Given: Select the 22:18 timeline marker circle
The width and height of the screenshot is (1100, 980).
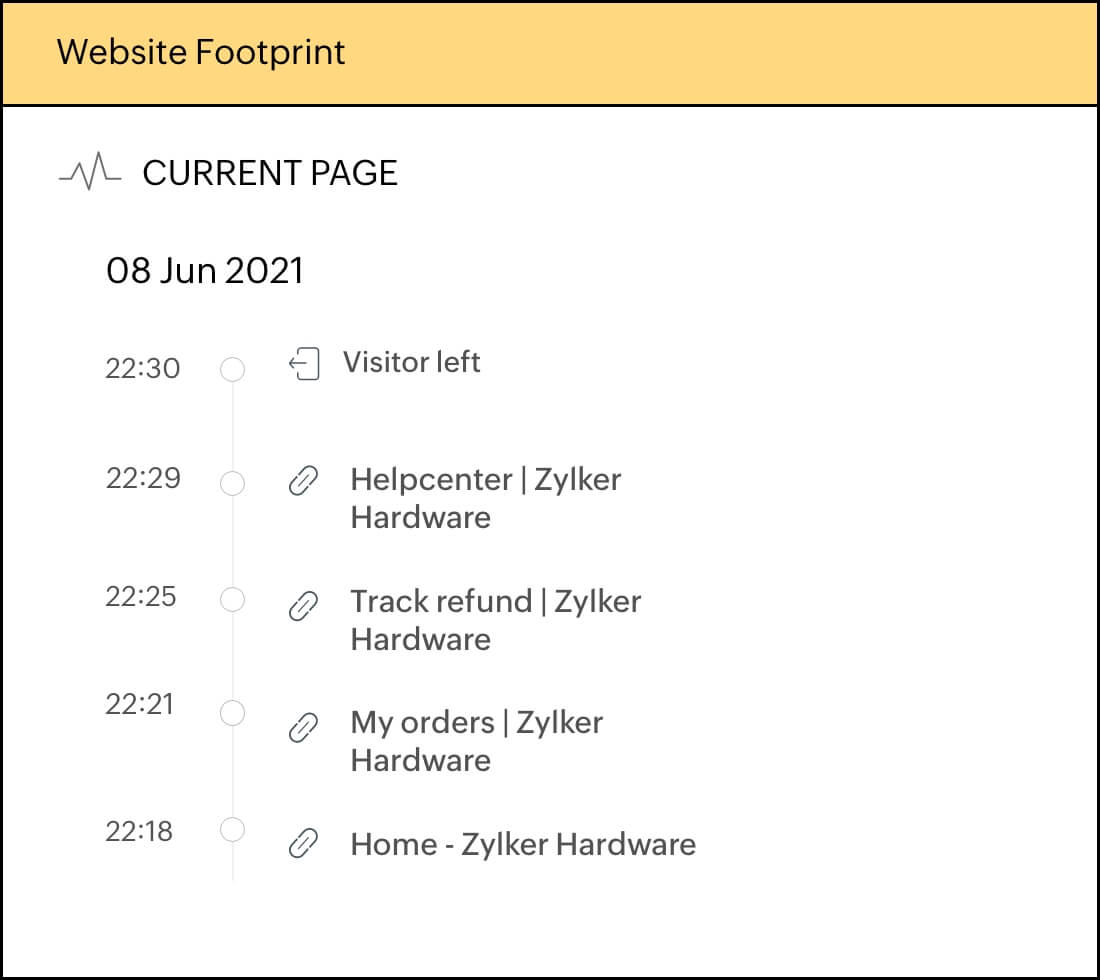Looking at the screenshot, I should click(232, 830).
